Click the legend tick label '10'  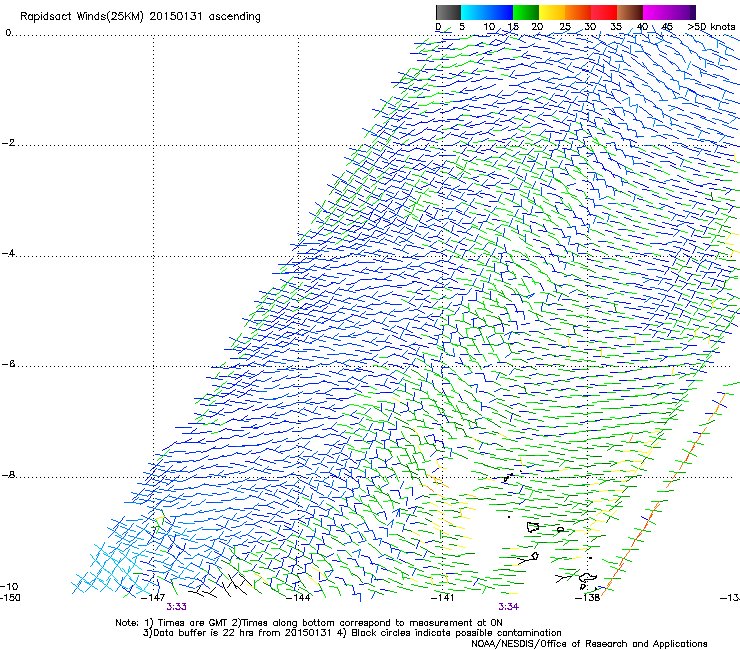click(489, 27)
